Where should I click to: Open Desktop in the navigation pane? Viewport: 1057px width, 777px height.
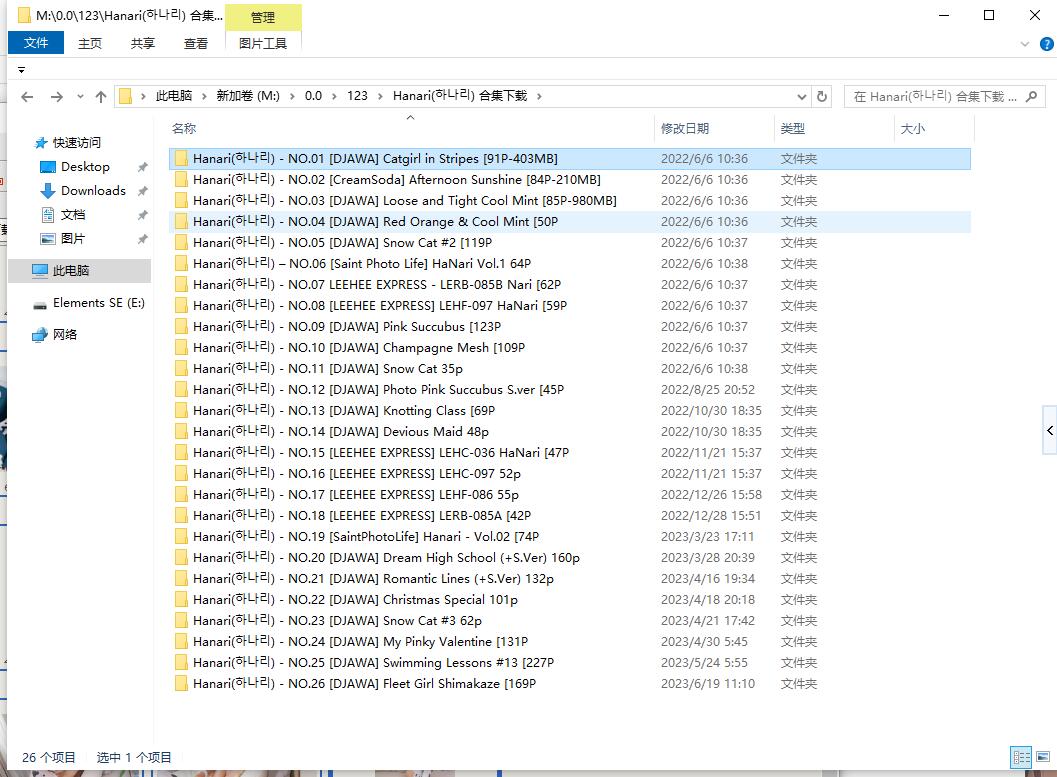85,166
